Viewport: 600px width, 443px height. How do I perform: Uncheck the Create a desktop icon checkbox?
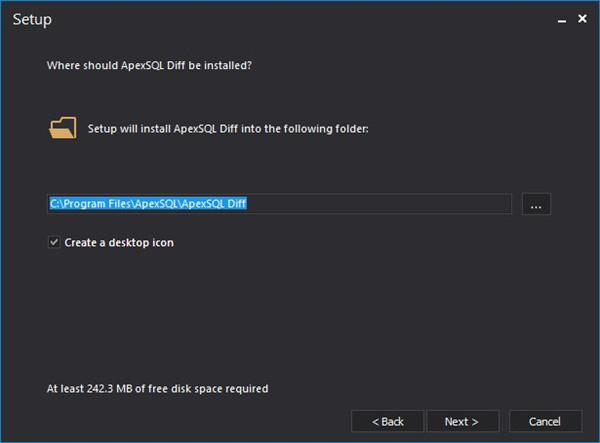point(54,242)
